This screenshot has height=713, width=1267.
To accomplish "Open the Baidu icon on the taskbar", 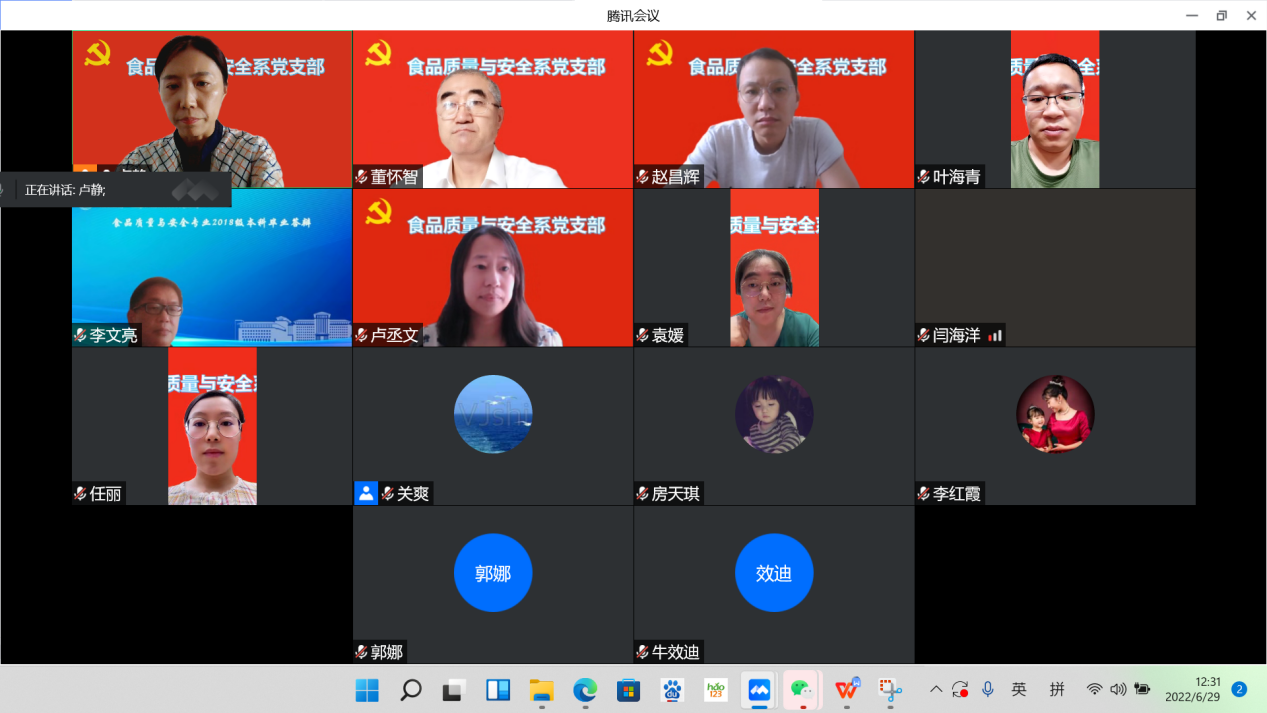I will coord(672,690).
